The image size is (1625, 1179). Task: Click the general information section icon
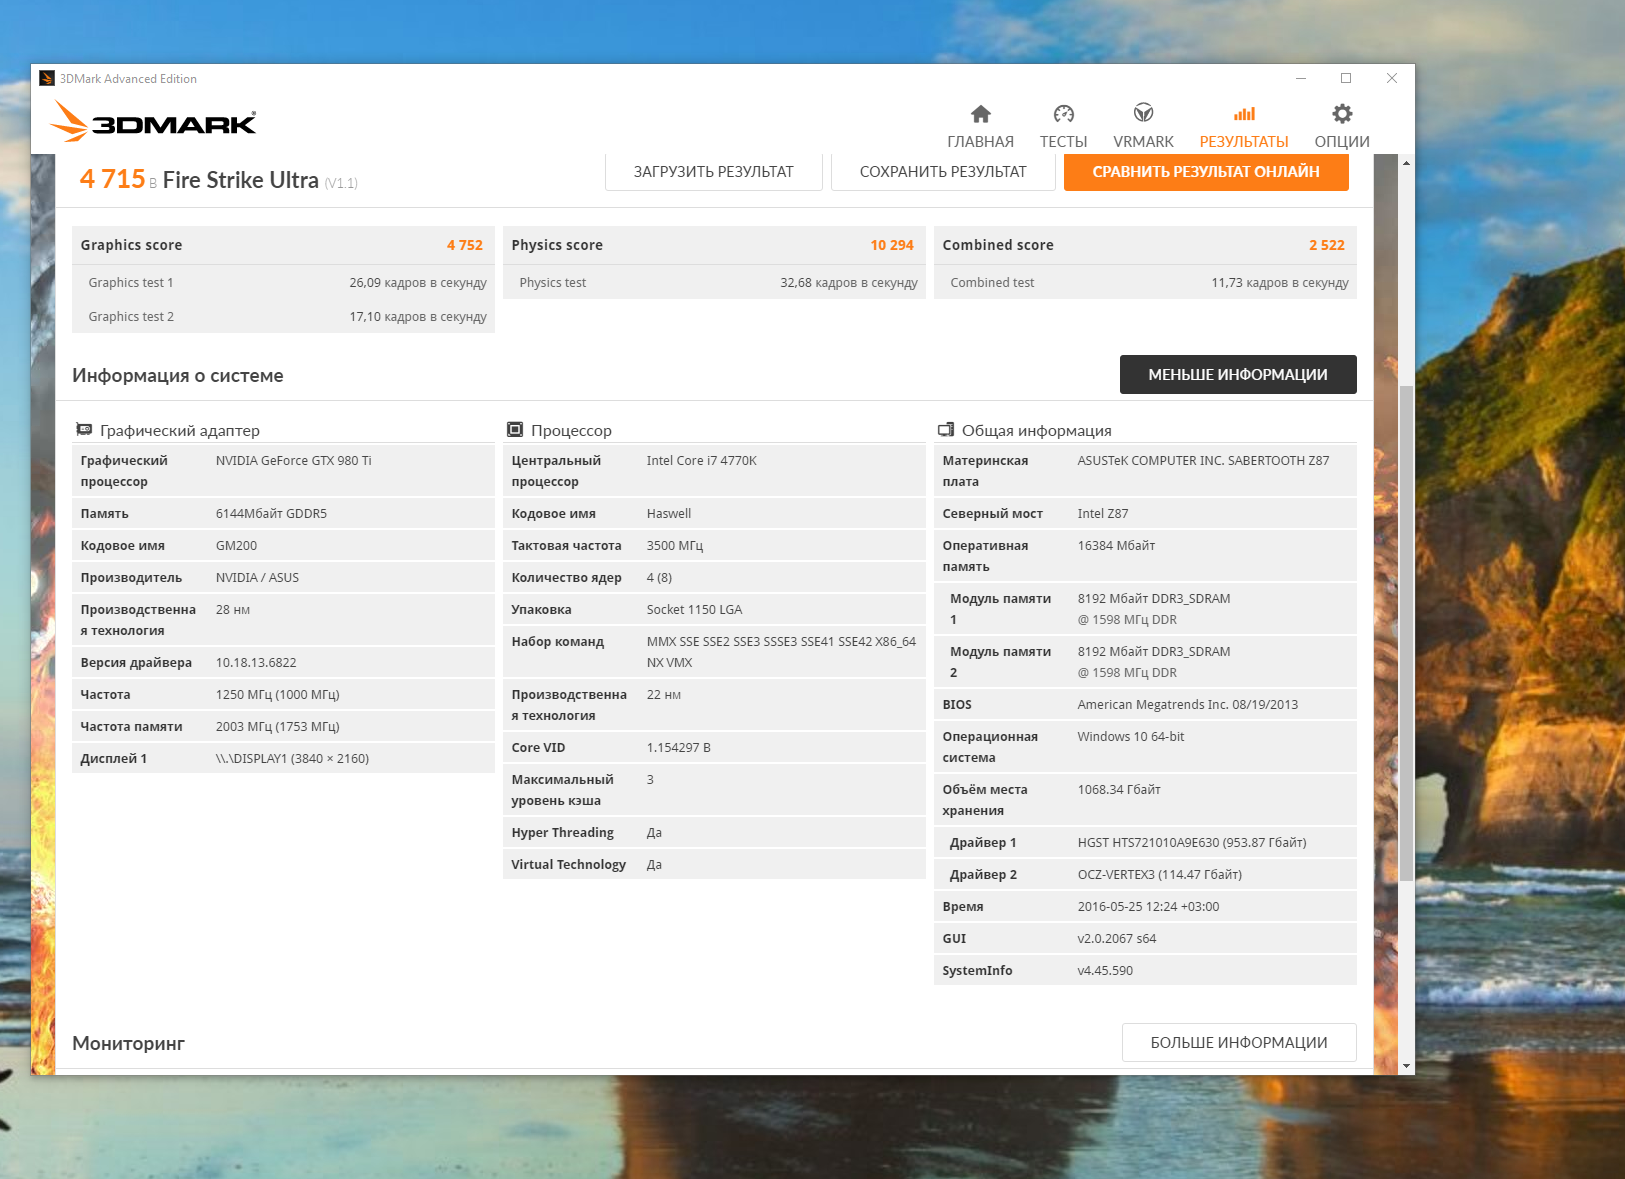pyautogui.click(x=946, y=430)
